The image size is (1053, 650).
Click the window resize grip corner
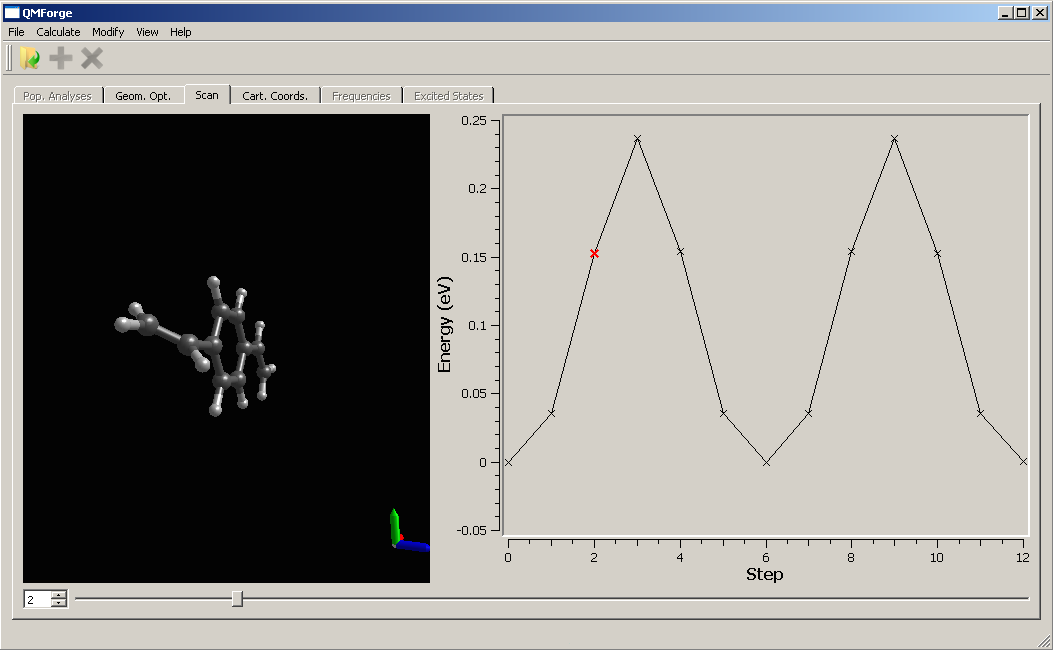tap(1044, 641)
